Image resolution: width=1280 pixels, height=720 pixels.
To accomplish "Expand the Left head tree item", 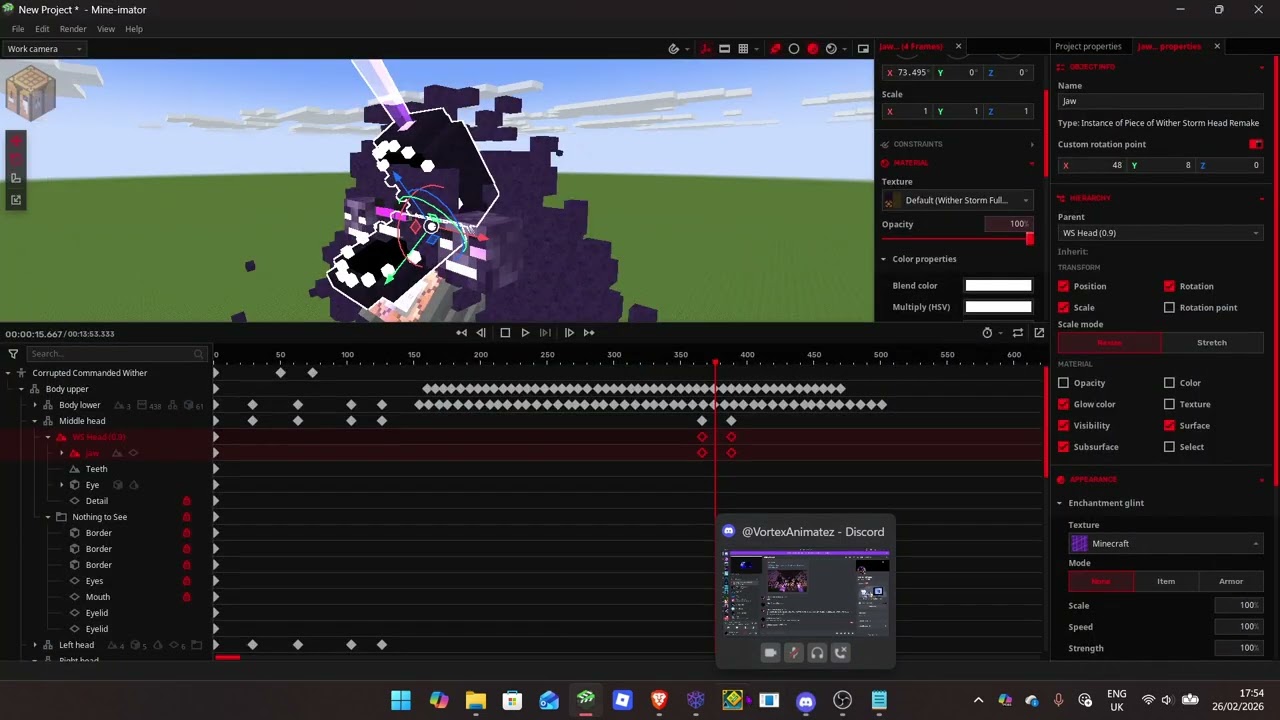I will [35, 645].
